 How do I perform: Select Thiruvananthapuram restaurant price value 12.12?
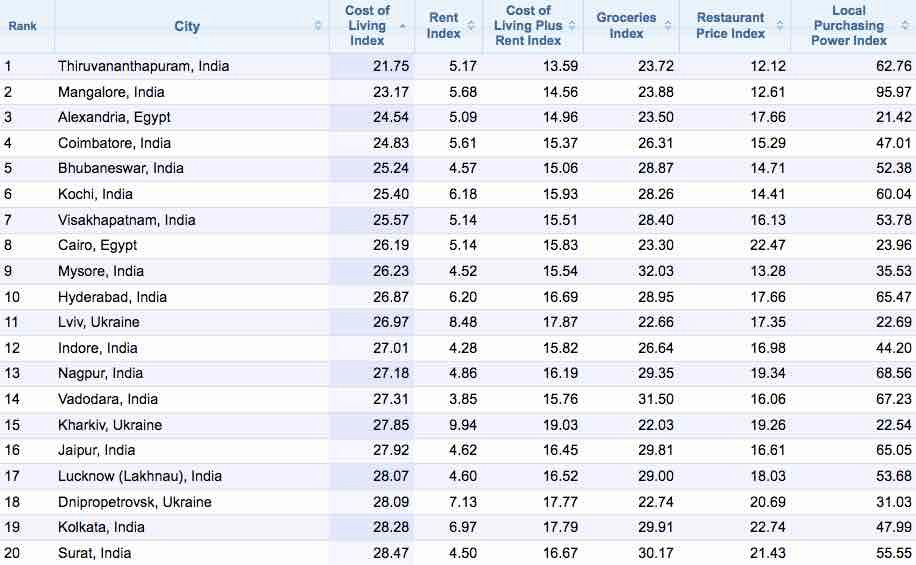[x=768, y=66]
